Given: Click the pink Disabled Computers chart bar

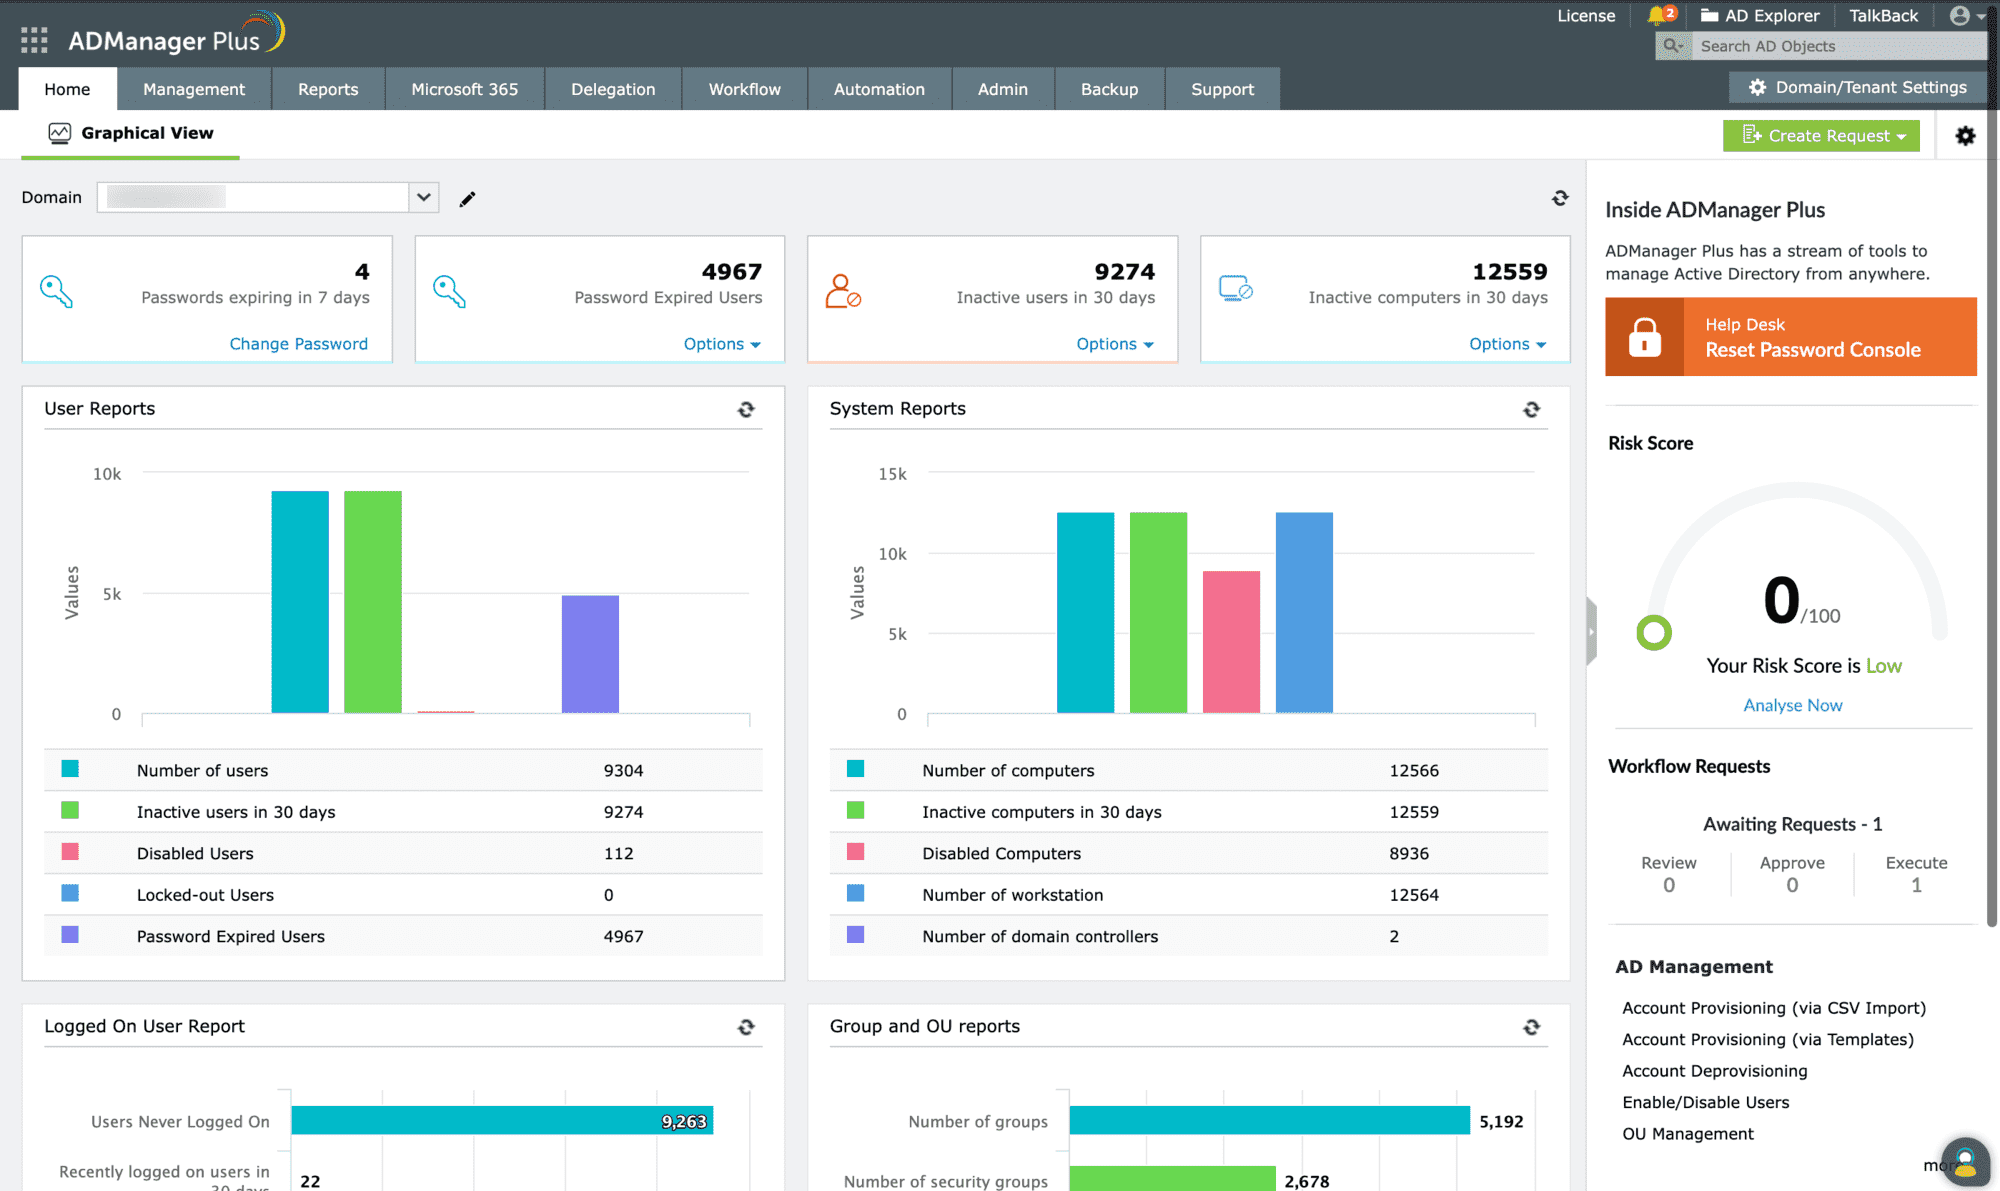Looking at the screenshot, I should [1231, 642].
